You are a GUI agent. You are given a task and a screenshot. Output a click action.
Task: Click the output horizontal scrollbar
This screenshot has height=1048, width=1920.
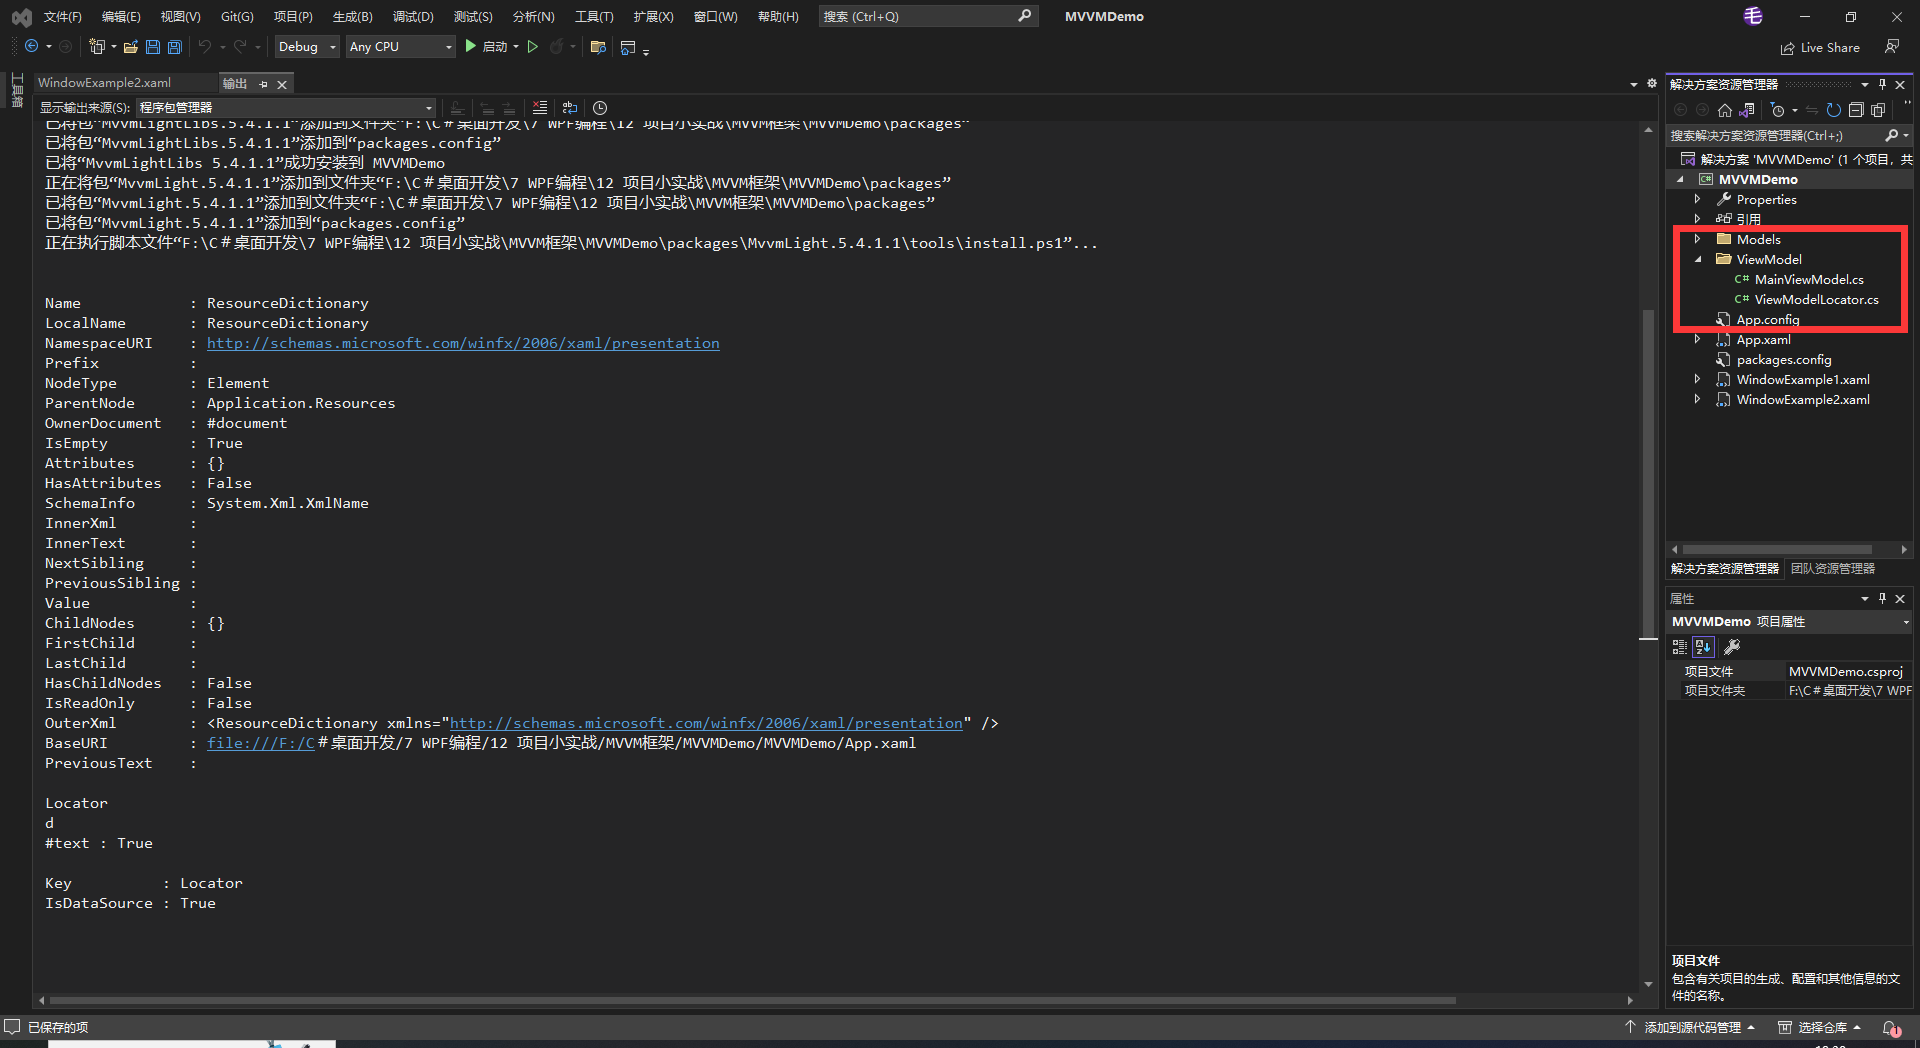[752, 1000]
